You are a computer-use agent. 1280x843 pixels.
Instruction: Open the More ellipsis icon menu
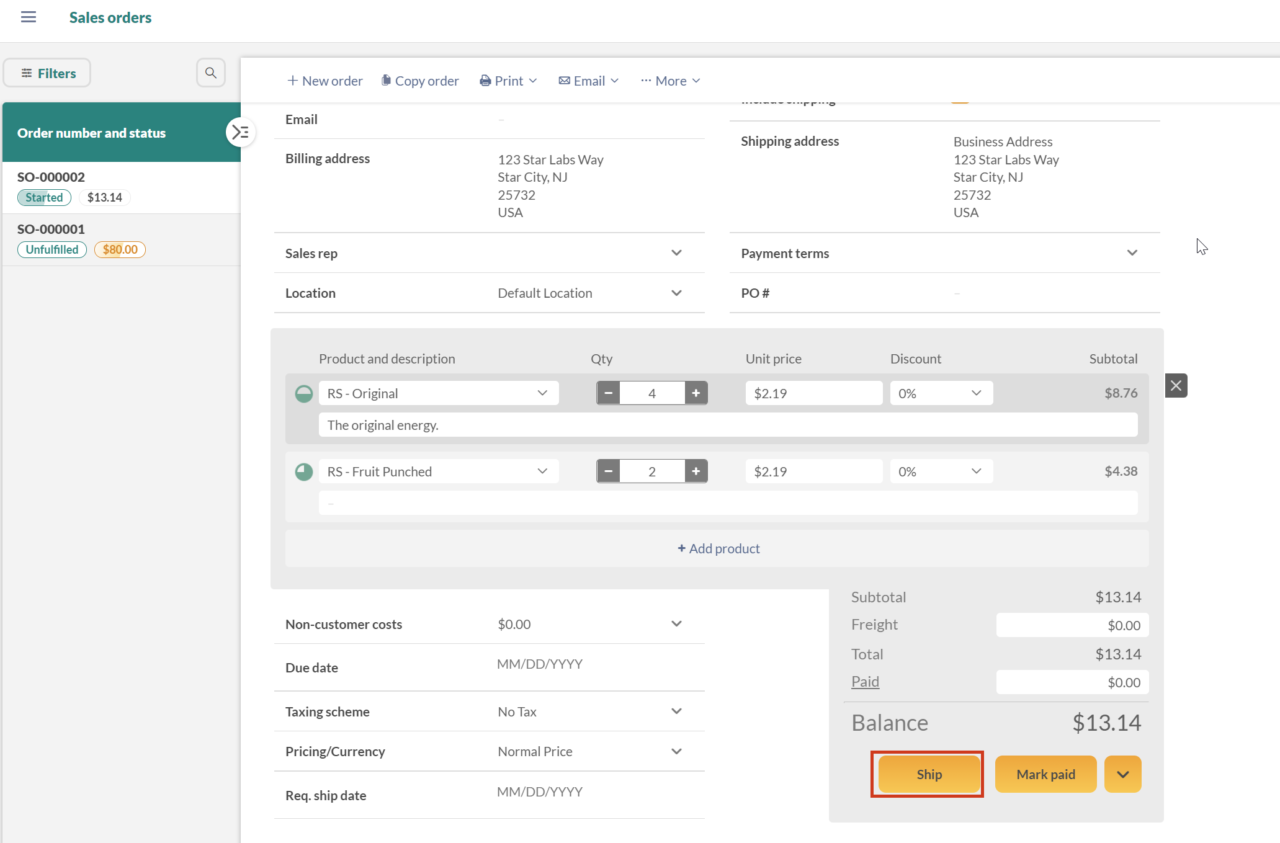648,80
